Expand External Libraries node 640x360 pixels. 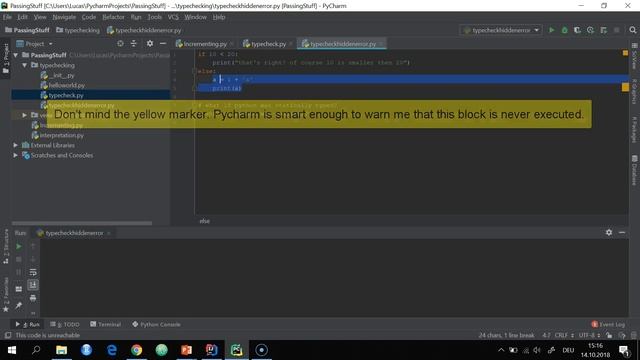coord(15,145)
